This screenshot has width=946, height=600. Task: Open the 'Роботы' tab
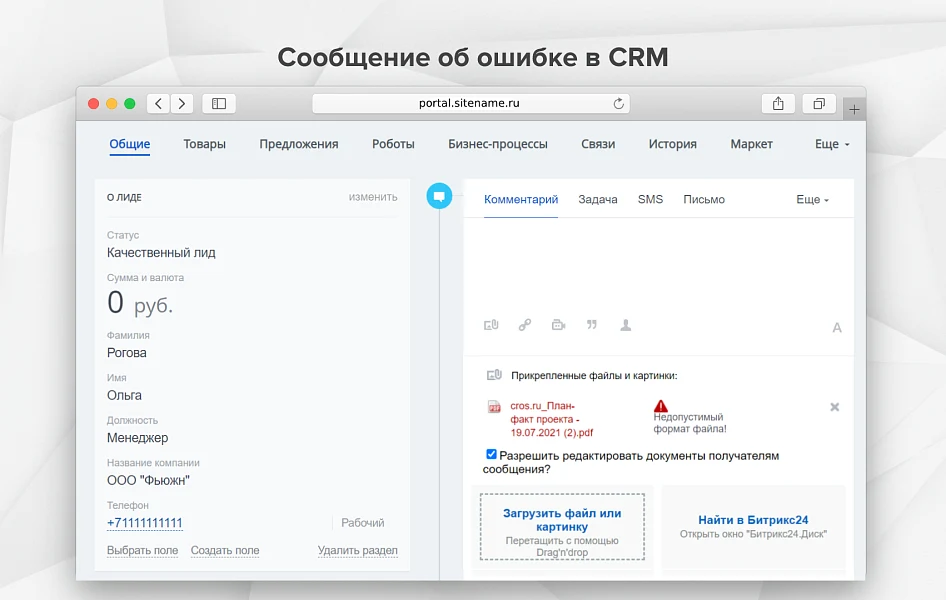click(x=393, y=144)
